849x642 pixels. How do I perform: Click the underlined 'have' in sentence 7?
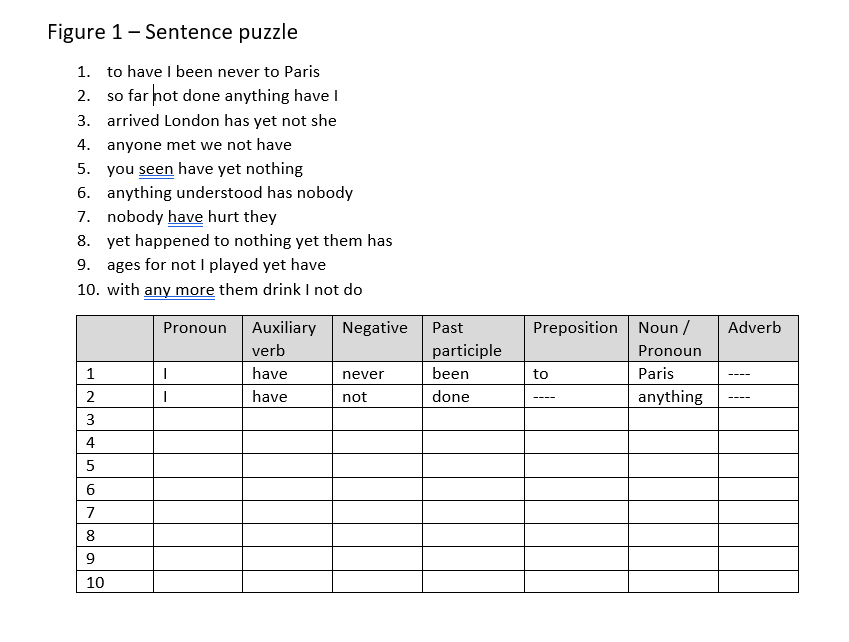click(185, 217)
